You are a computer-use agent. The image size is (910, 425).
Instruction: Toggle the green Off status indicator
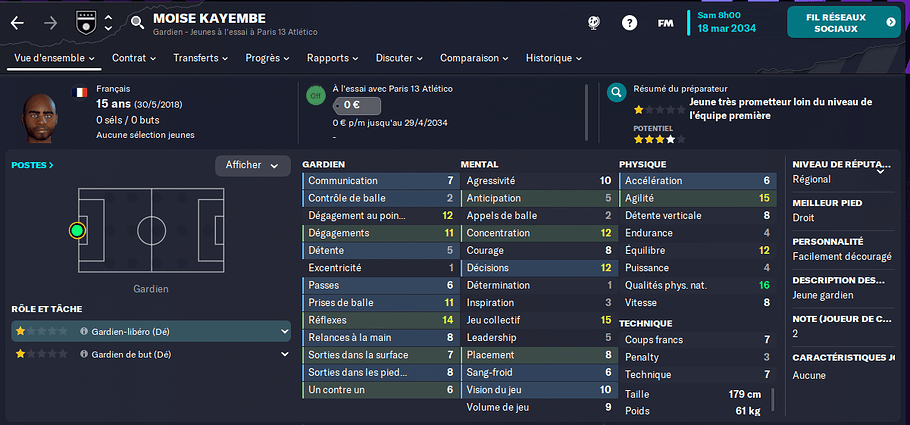click(x=315, y=96)
